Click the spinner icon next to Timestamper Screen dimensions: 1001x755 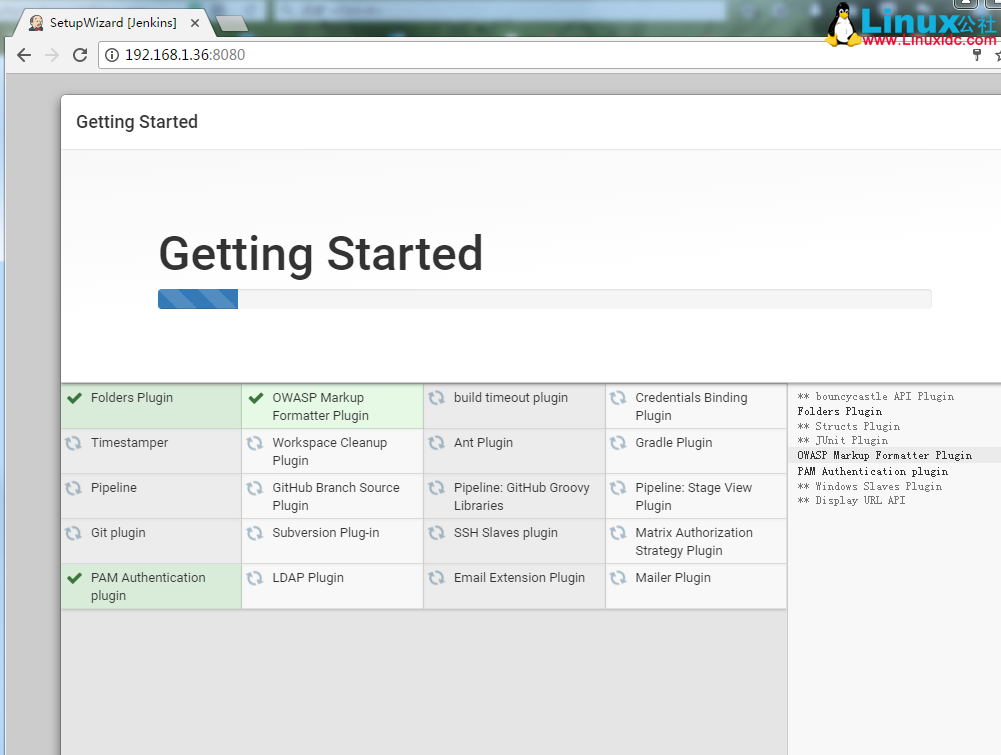pos(74,442)
